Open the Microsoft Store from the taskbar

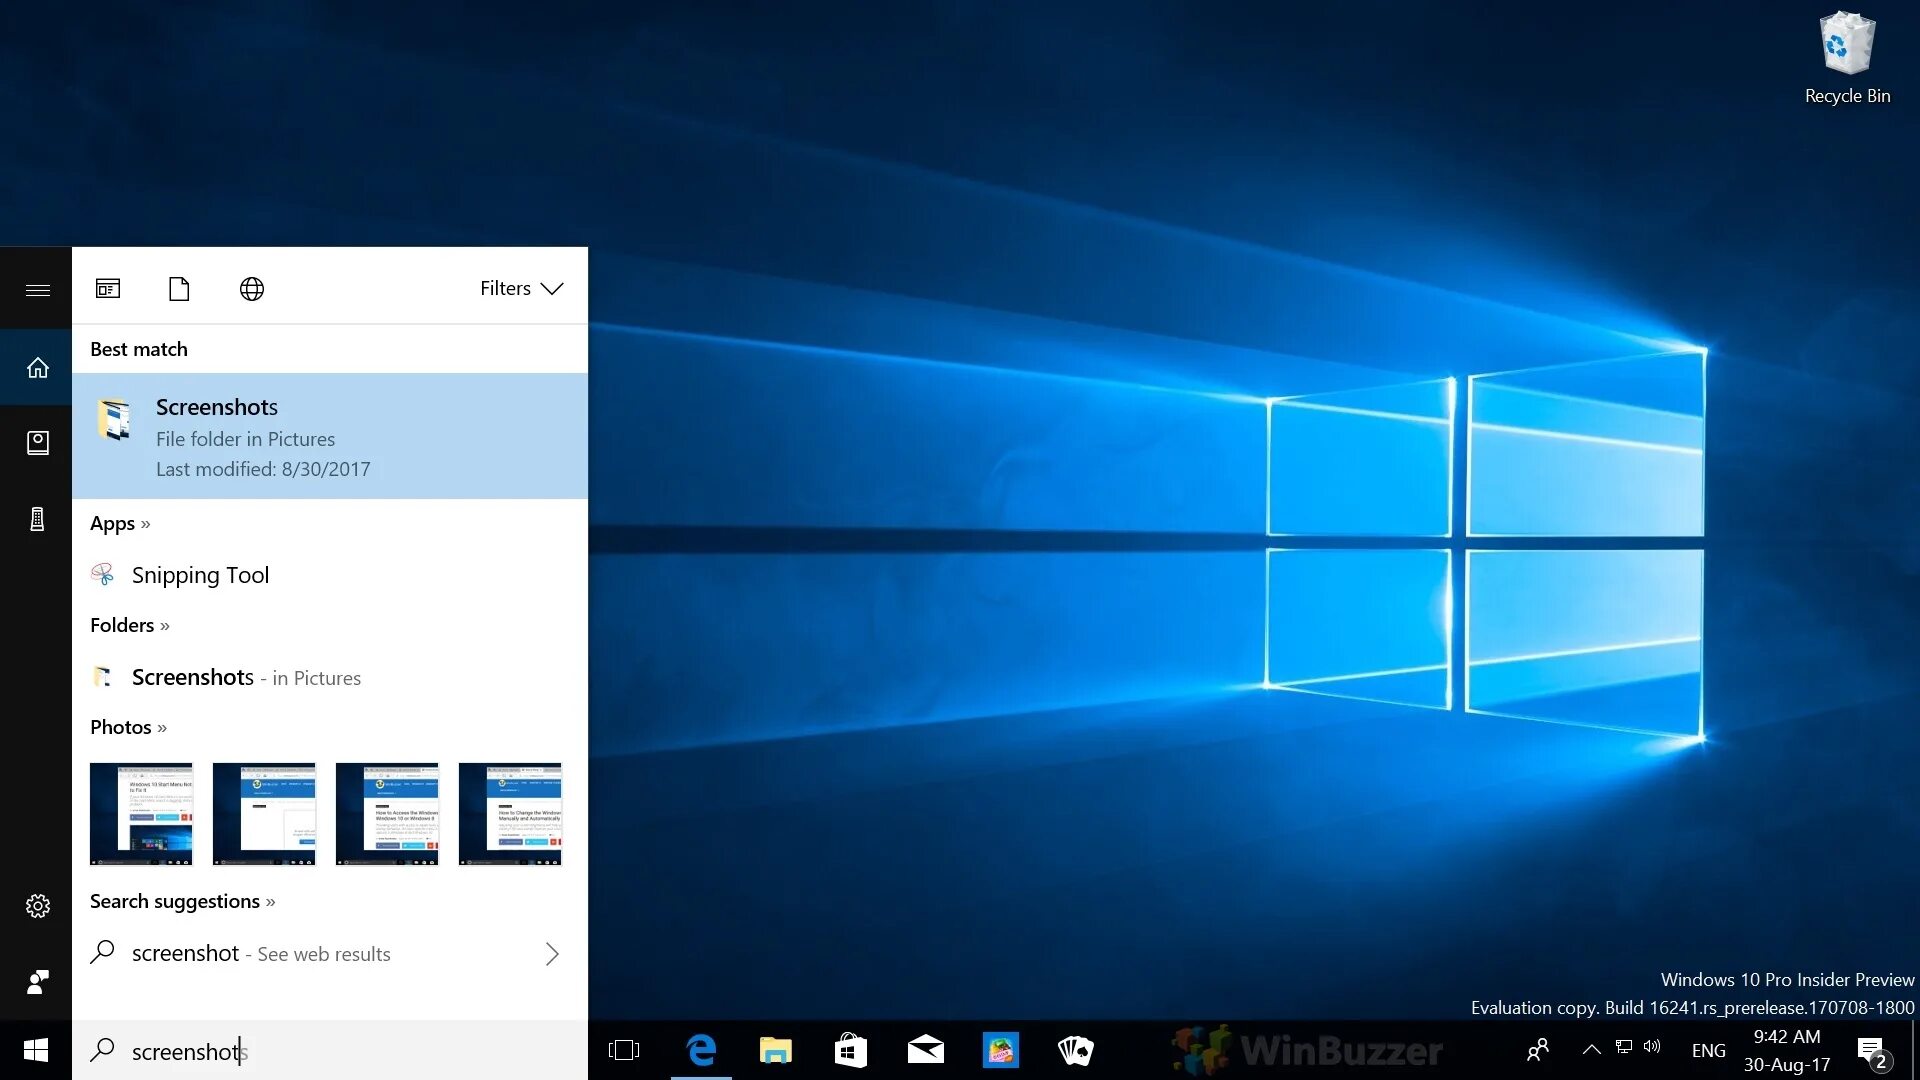[851, 1050]
